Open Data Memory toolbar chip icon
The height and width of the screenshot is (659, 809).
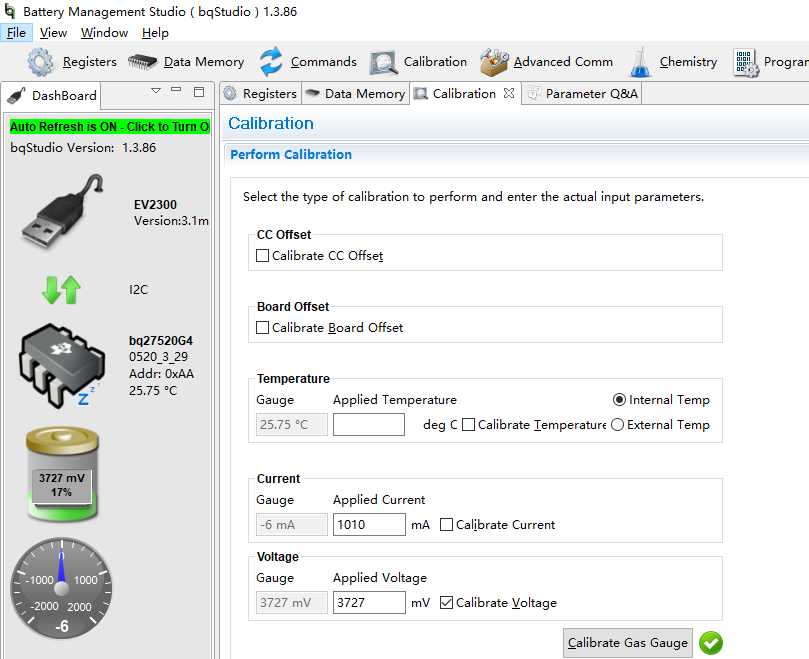142,62
